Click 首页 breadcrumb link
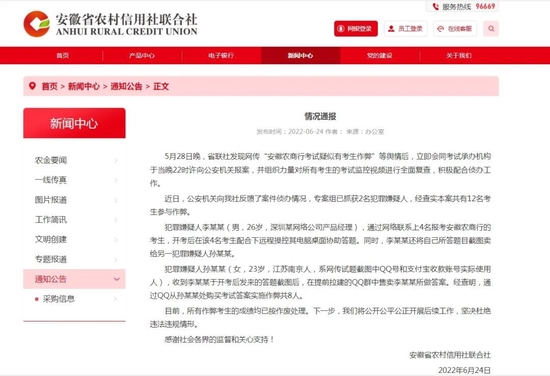Image resolution: width=550 pixels, height=376 pixels. click(x=49, y=86)
